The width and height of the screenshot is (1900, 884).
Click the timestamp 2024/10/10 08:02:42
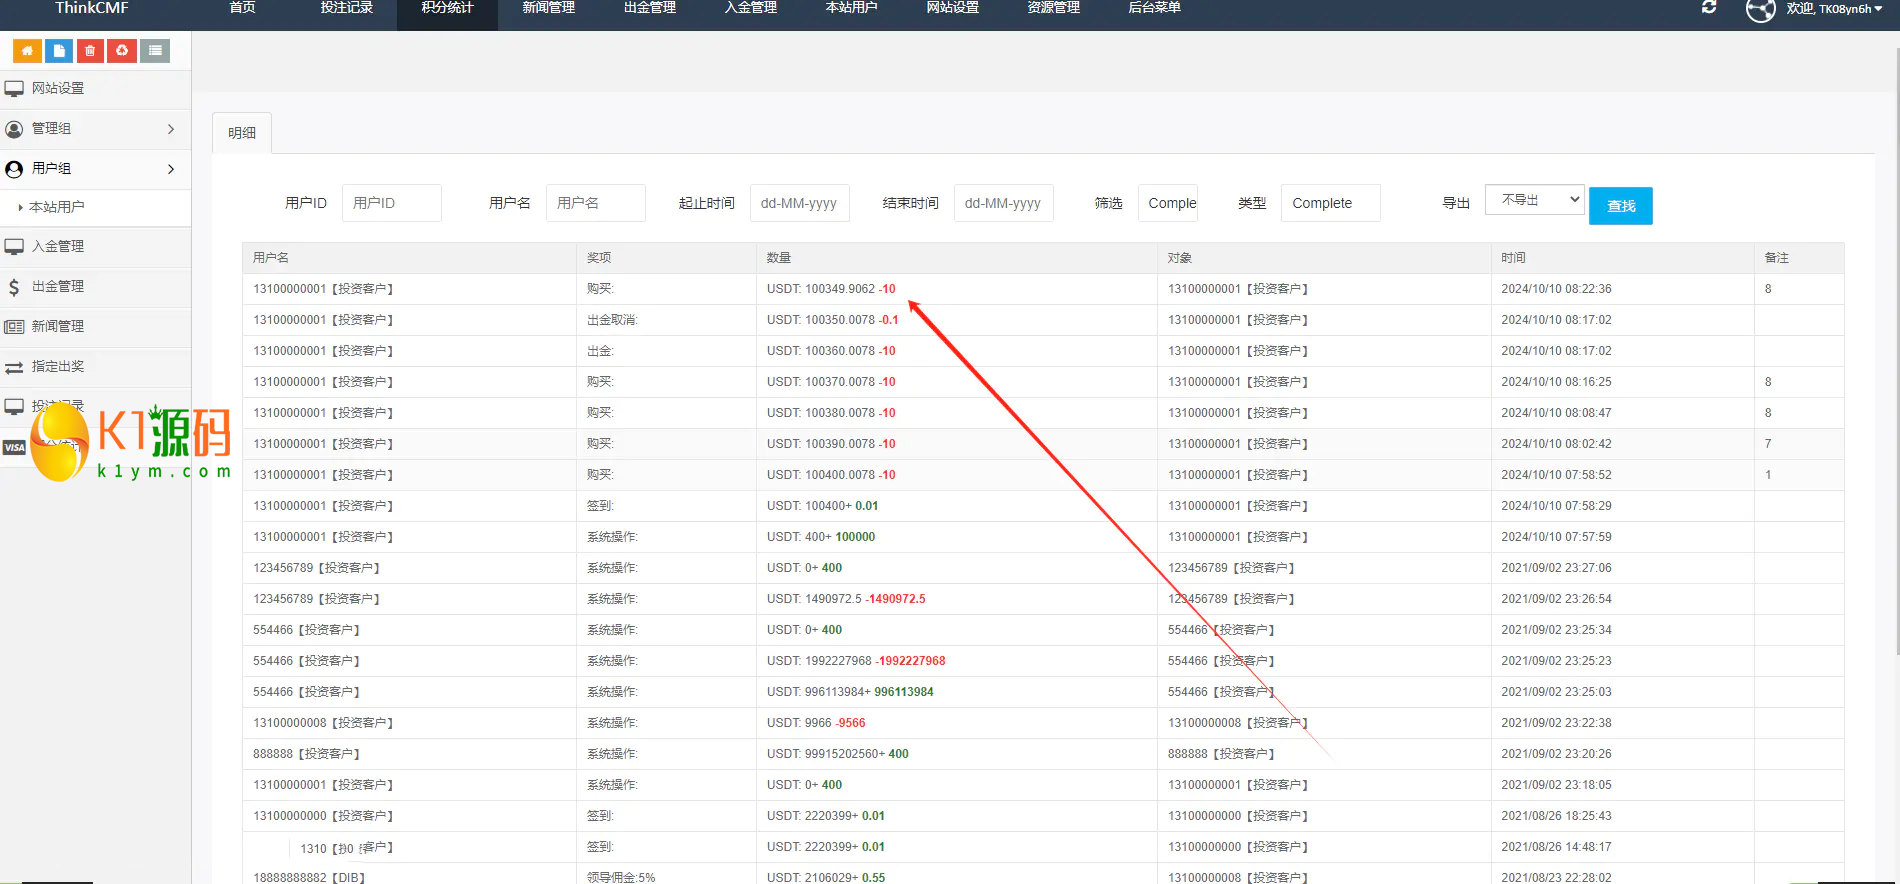coord(1556,444)
